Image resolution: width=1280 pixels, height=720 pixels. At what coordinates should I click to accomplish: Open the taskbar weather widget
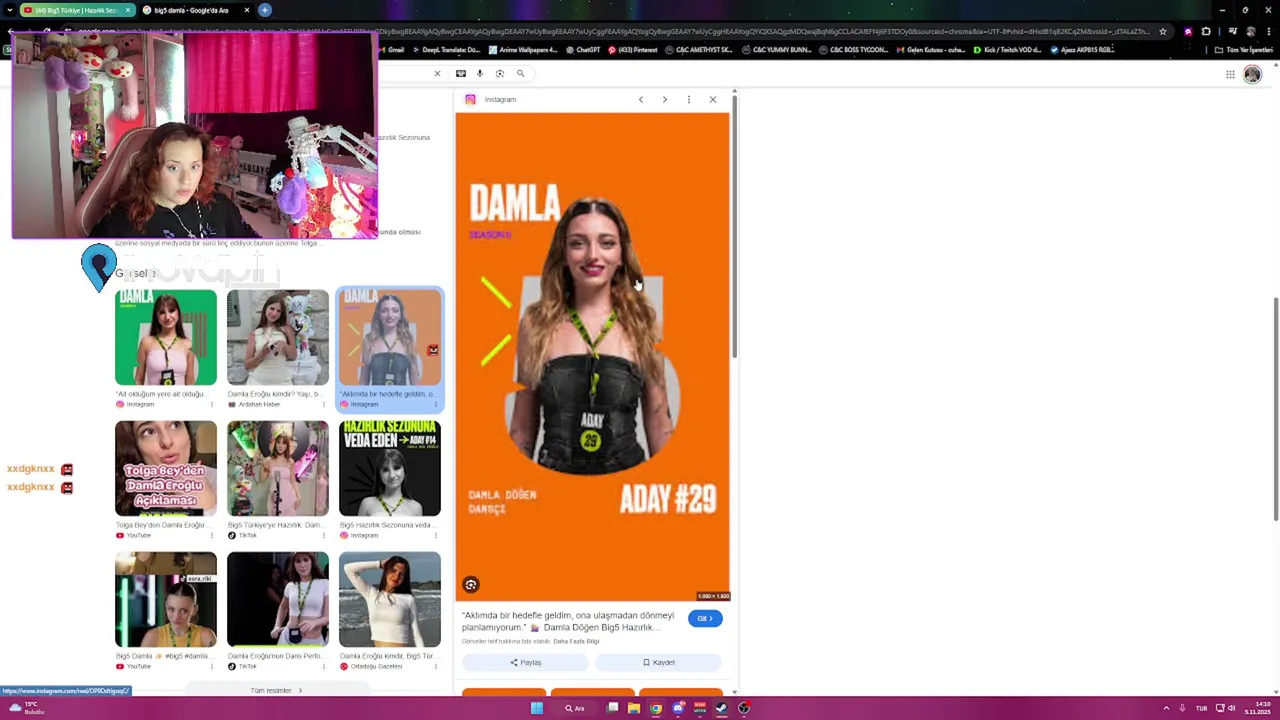click(27, 708)
